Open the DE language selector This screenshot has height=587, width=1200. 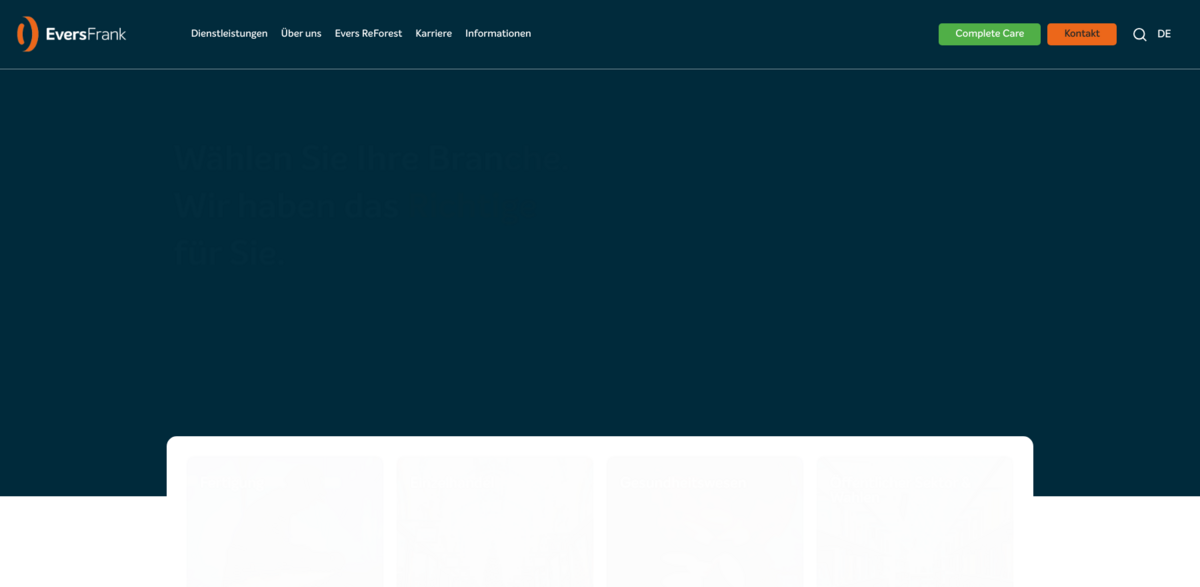click(x=1164, y=34)
